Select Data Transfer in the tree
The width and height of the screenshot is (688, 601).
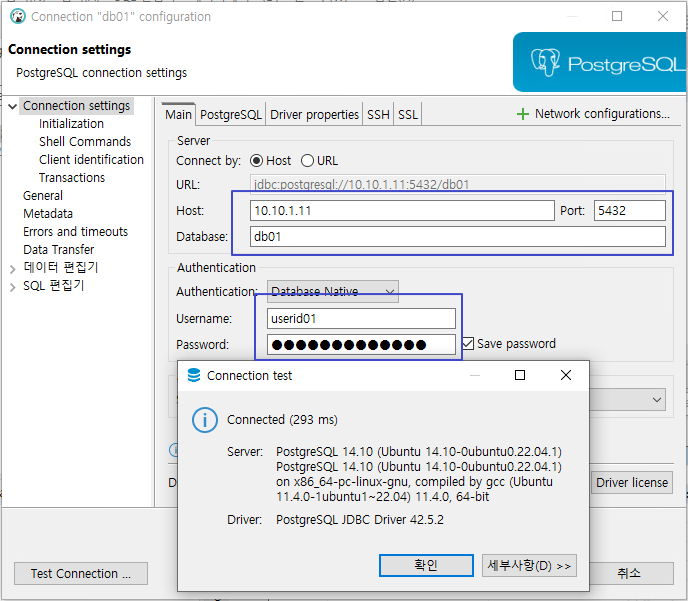point(58,250)
